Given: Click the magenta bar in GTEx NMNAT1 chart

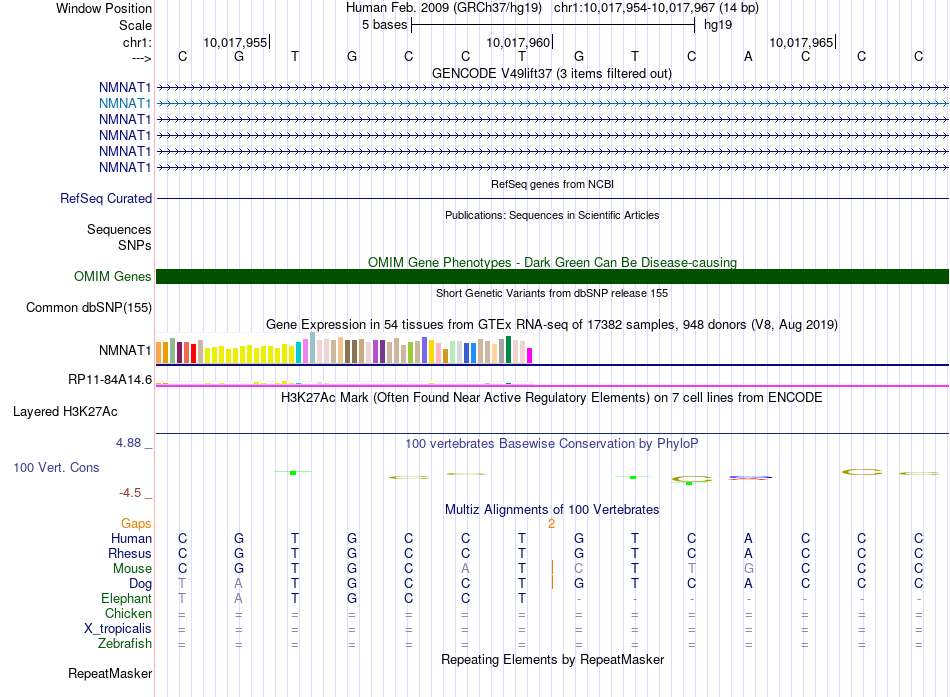Looking at the screenshot, I should pos(530,355).
